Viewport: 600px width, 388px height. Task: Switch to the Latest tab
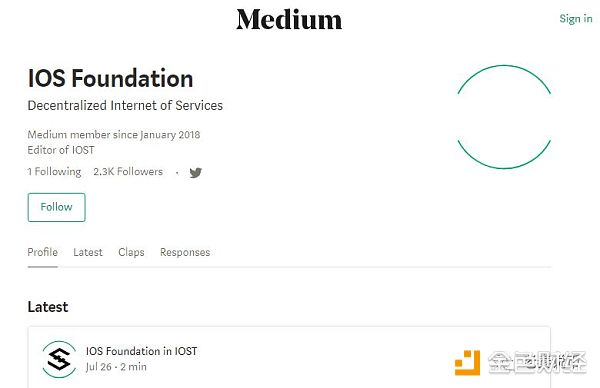point(88,252)
